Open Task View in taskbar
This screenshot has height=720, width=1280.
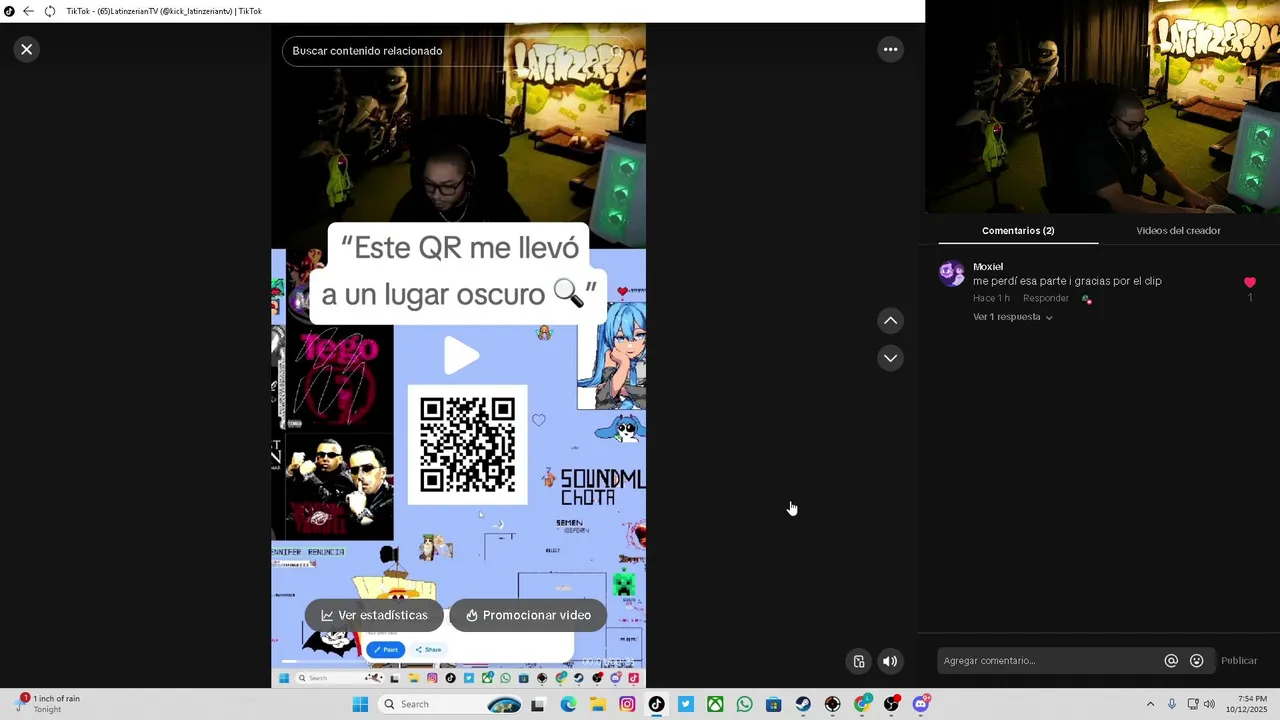(538, 704)
